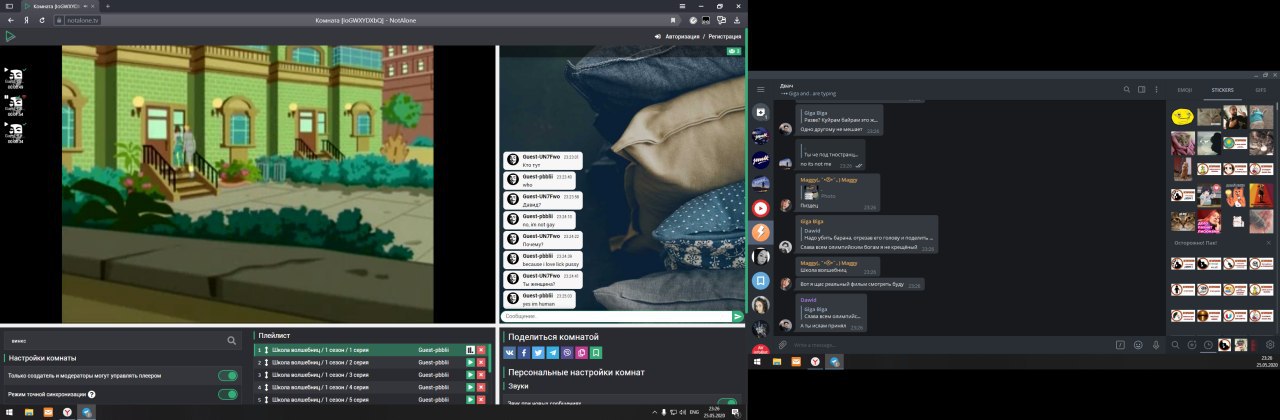This screenshot has height=420, width=1280.
Task: Share the room via Twitter icon
Action: (x=539, y=353)
